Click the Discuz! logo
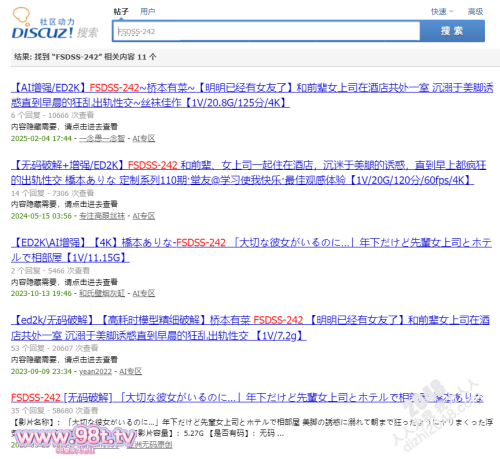The image size is (500, 459). click(x=55, y=23)
